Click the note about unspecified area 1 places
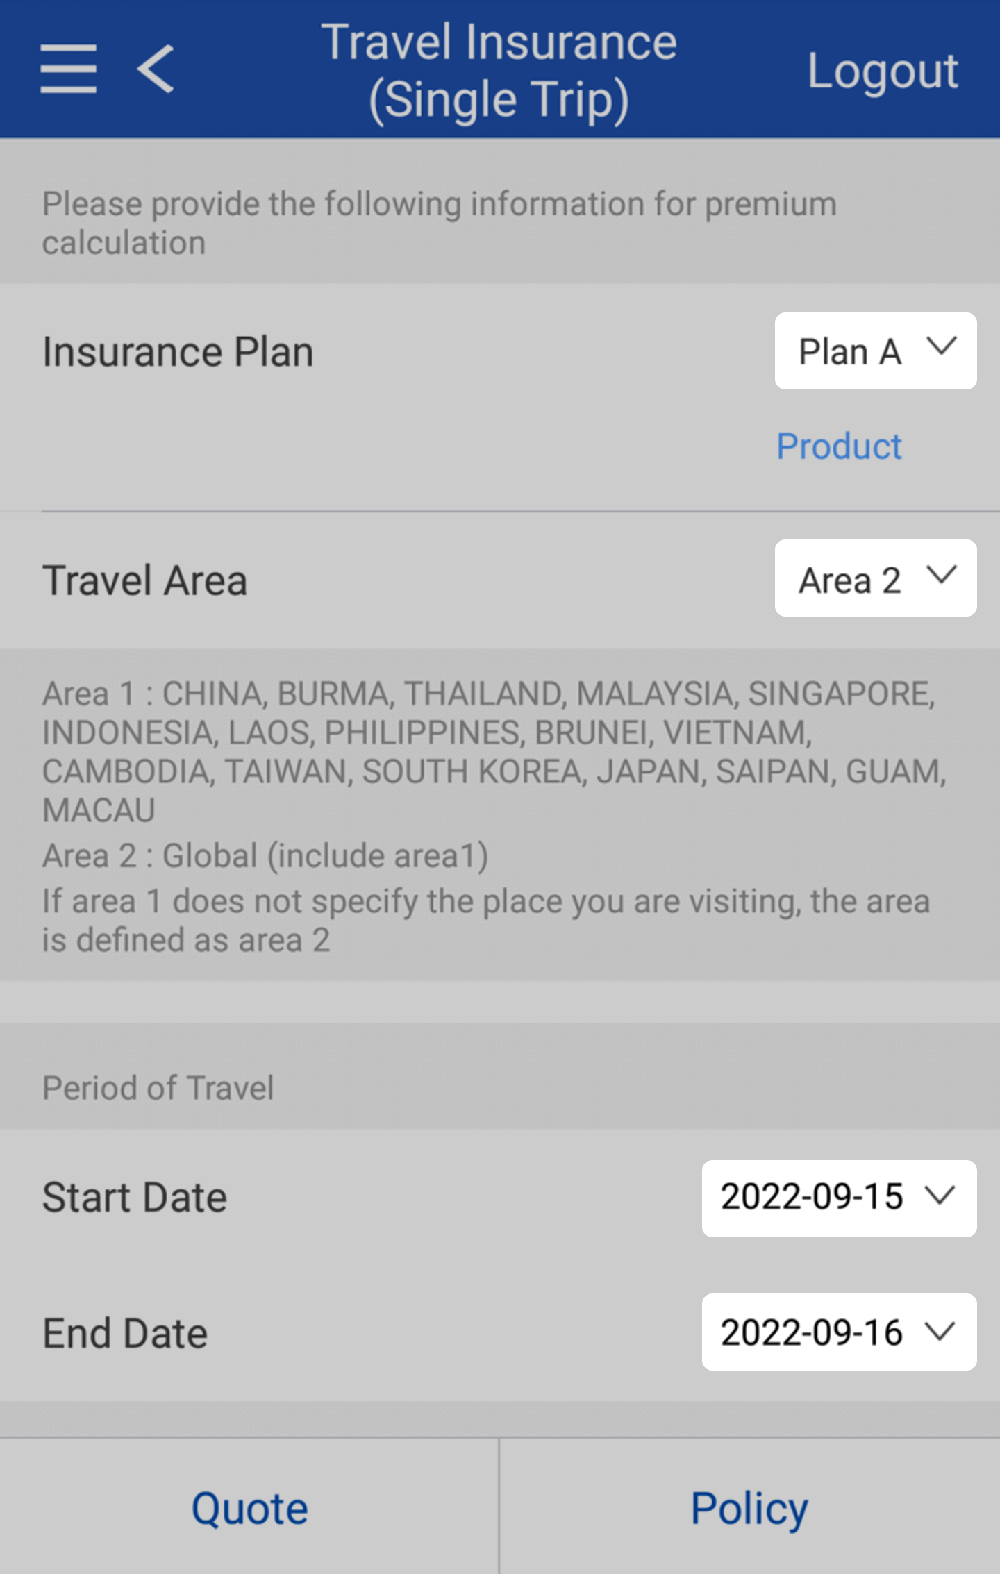 pos(485,920)
